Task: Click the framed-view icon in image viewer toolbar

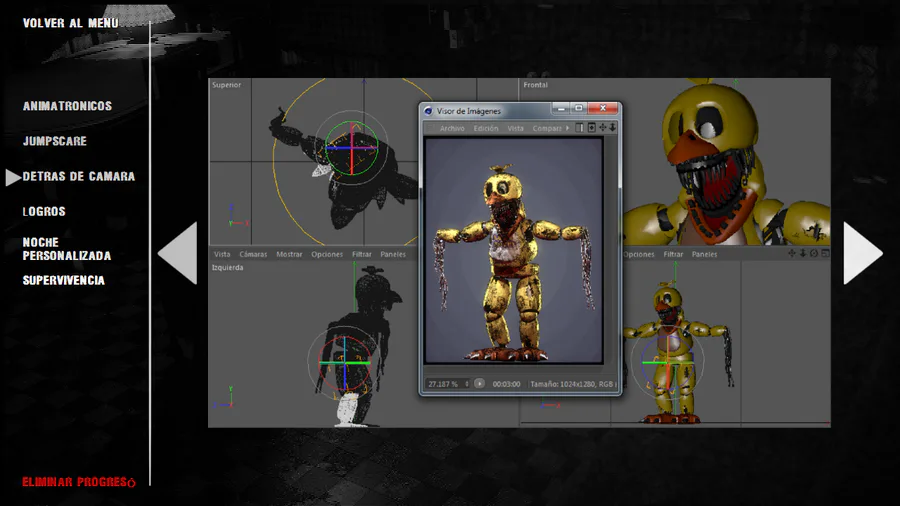Action: (592, 127)
